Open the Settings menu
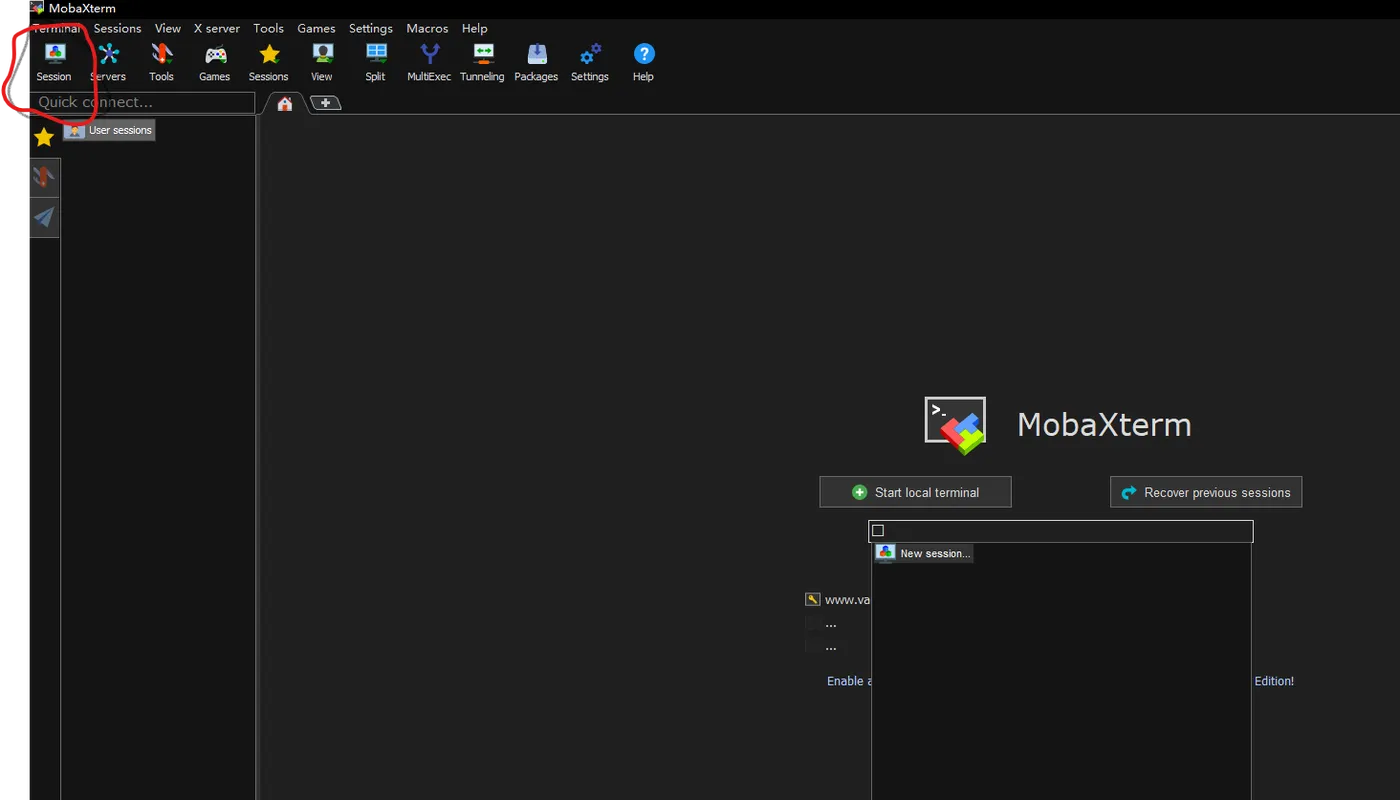 371,28
